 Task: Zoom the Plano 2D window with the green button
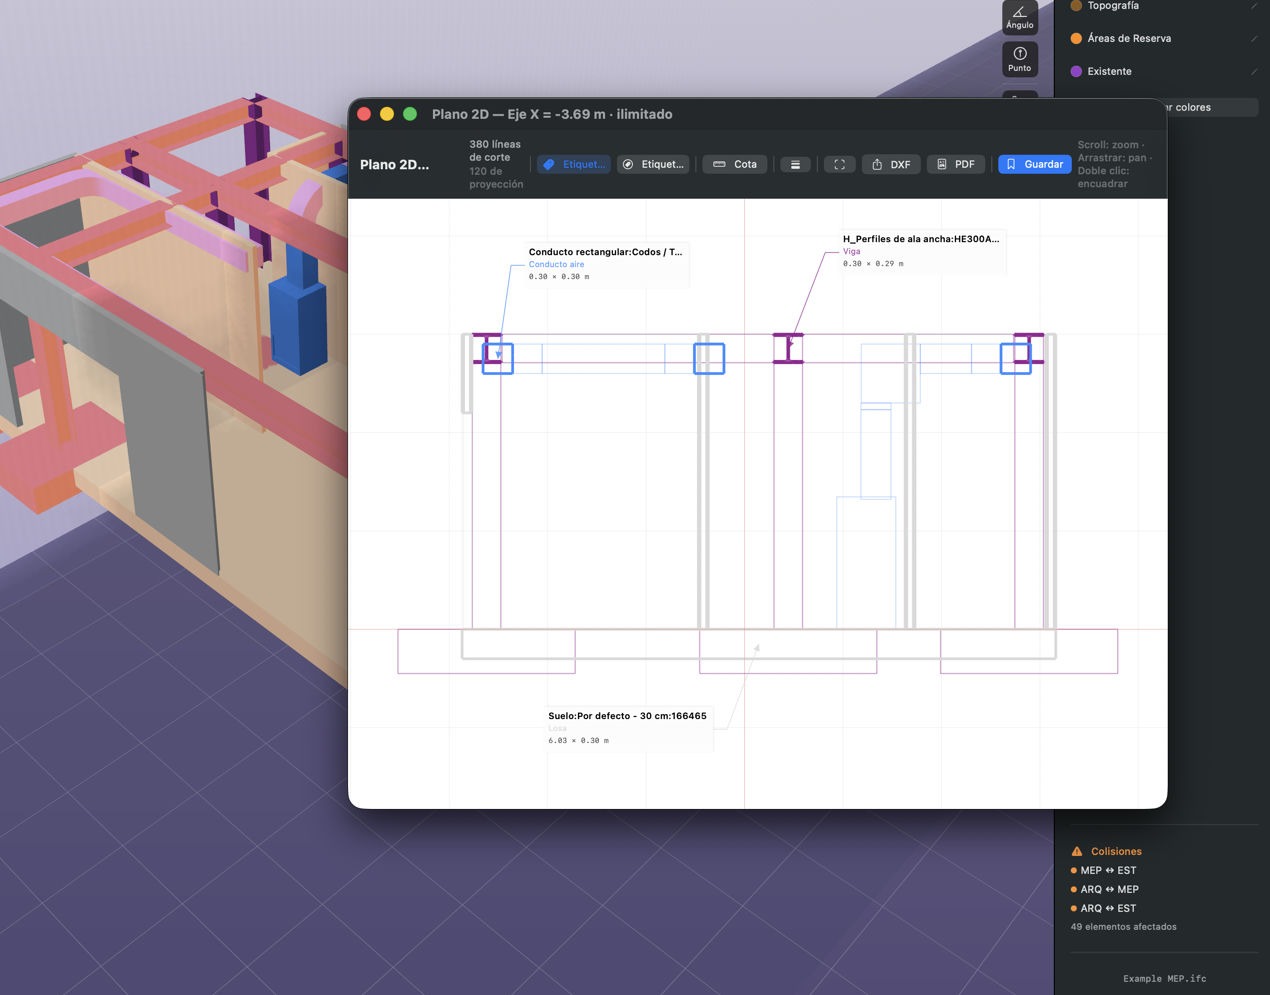click(x=410, y=114)
